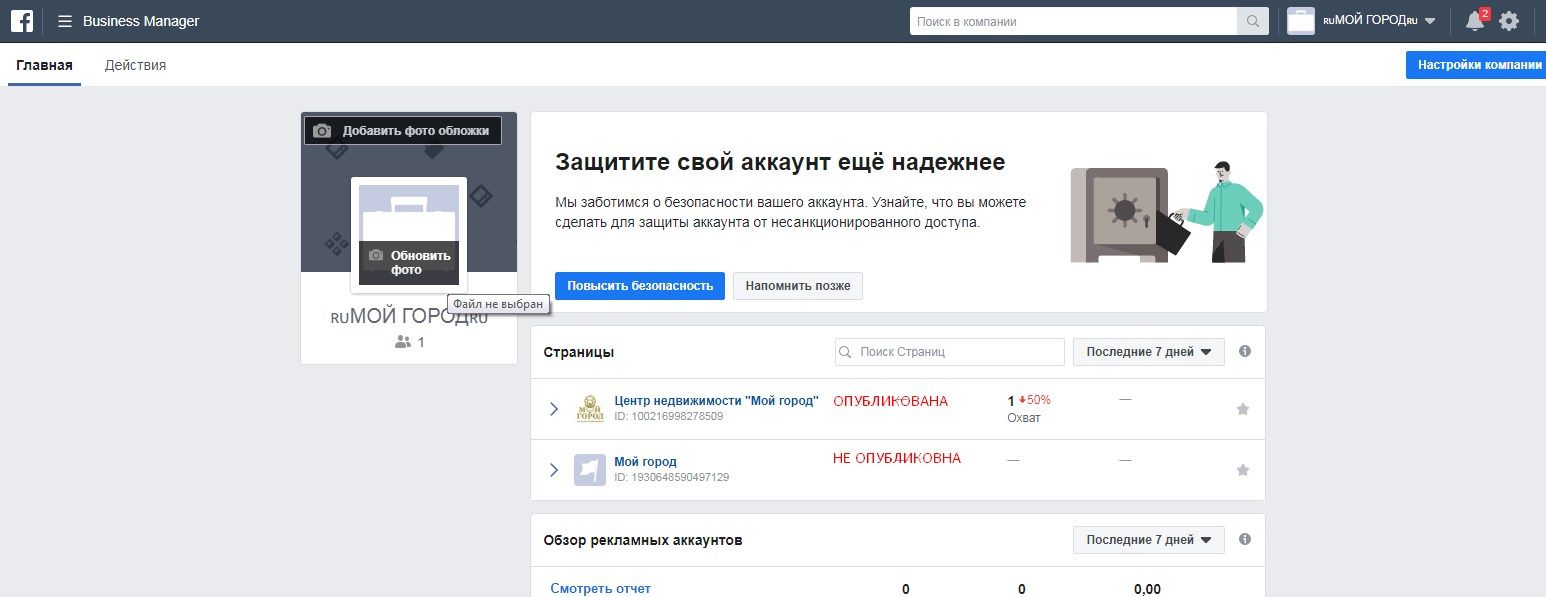This screenshot has height=597, width=1546.
Task: Click info icon in Обзор рекламных аккаунтов
Action: [x=1245, y=539]
